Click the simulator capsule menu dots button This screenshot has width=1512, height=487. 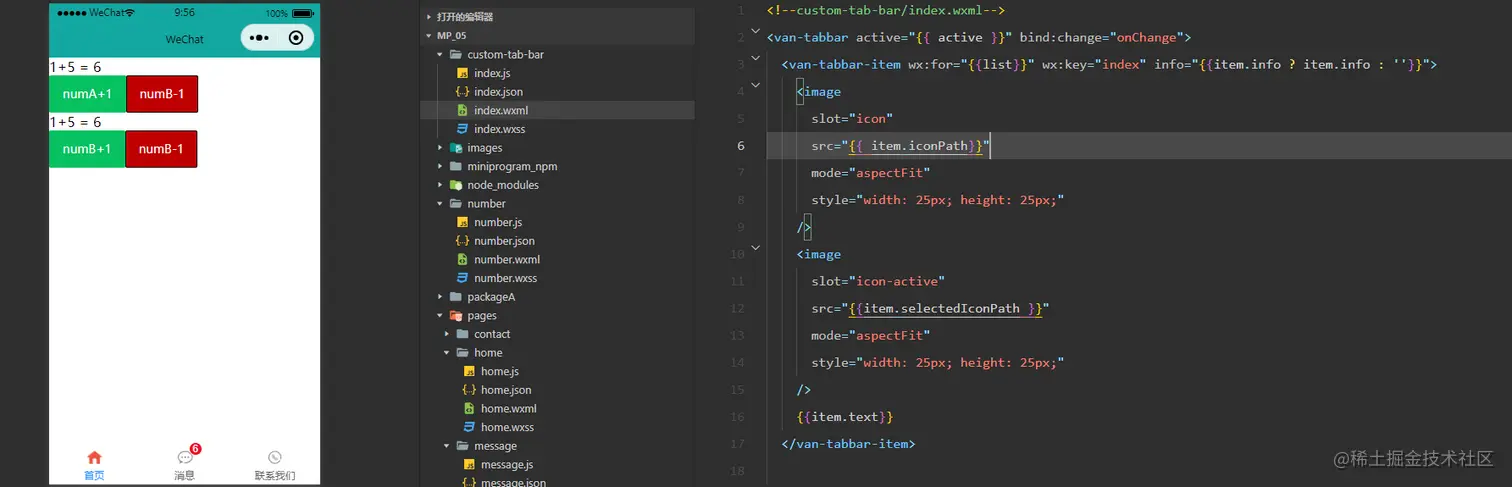(x=259, y=38)
